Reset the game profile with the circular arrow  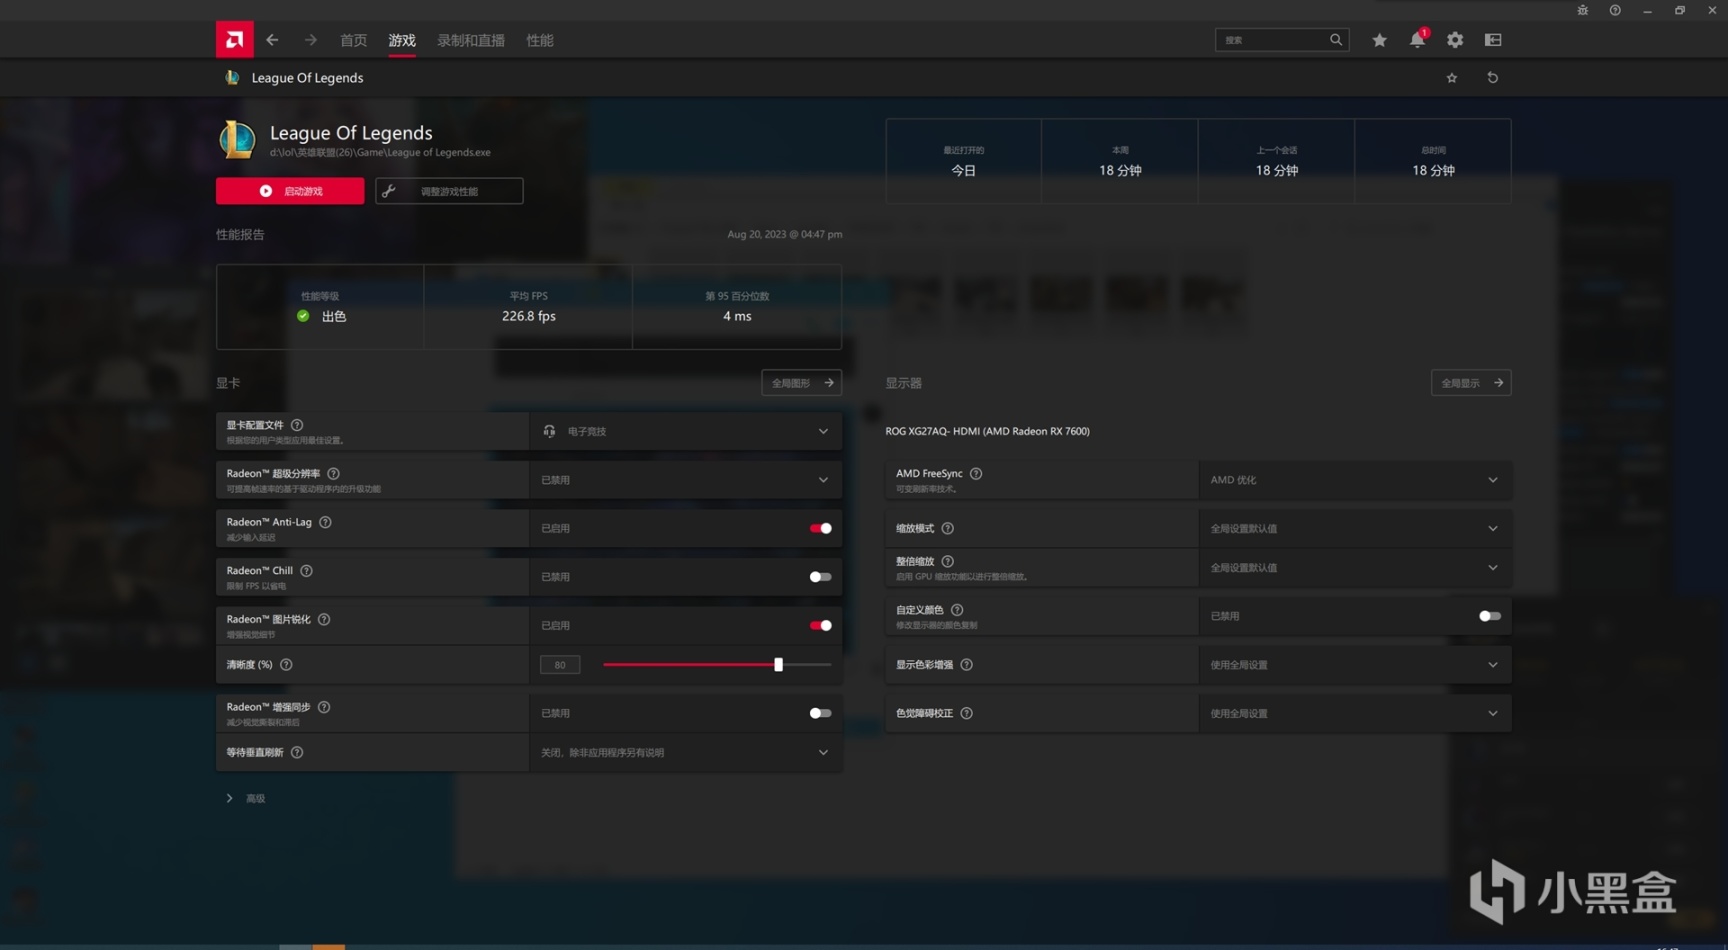click(x=1493, y=78)
